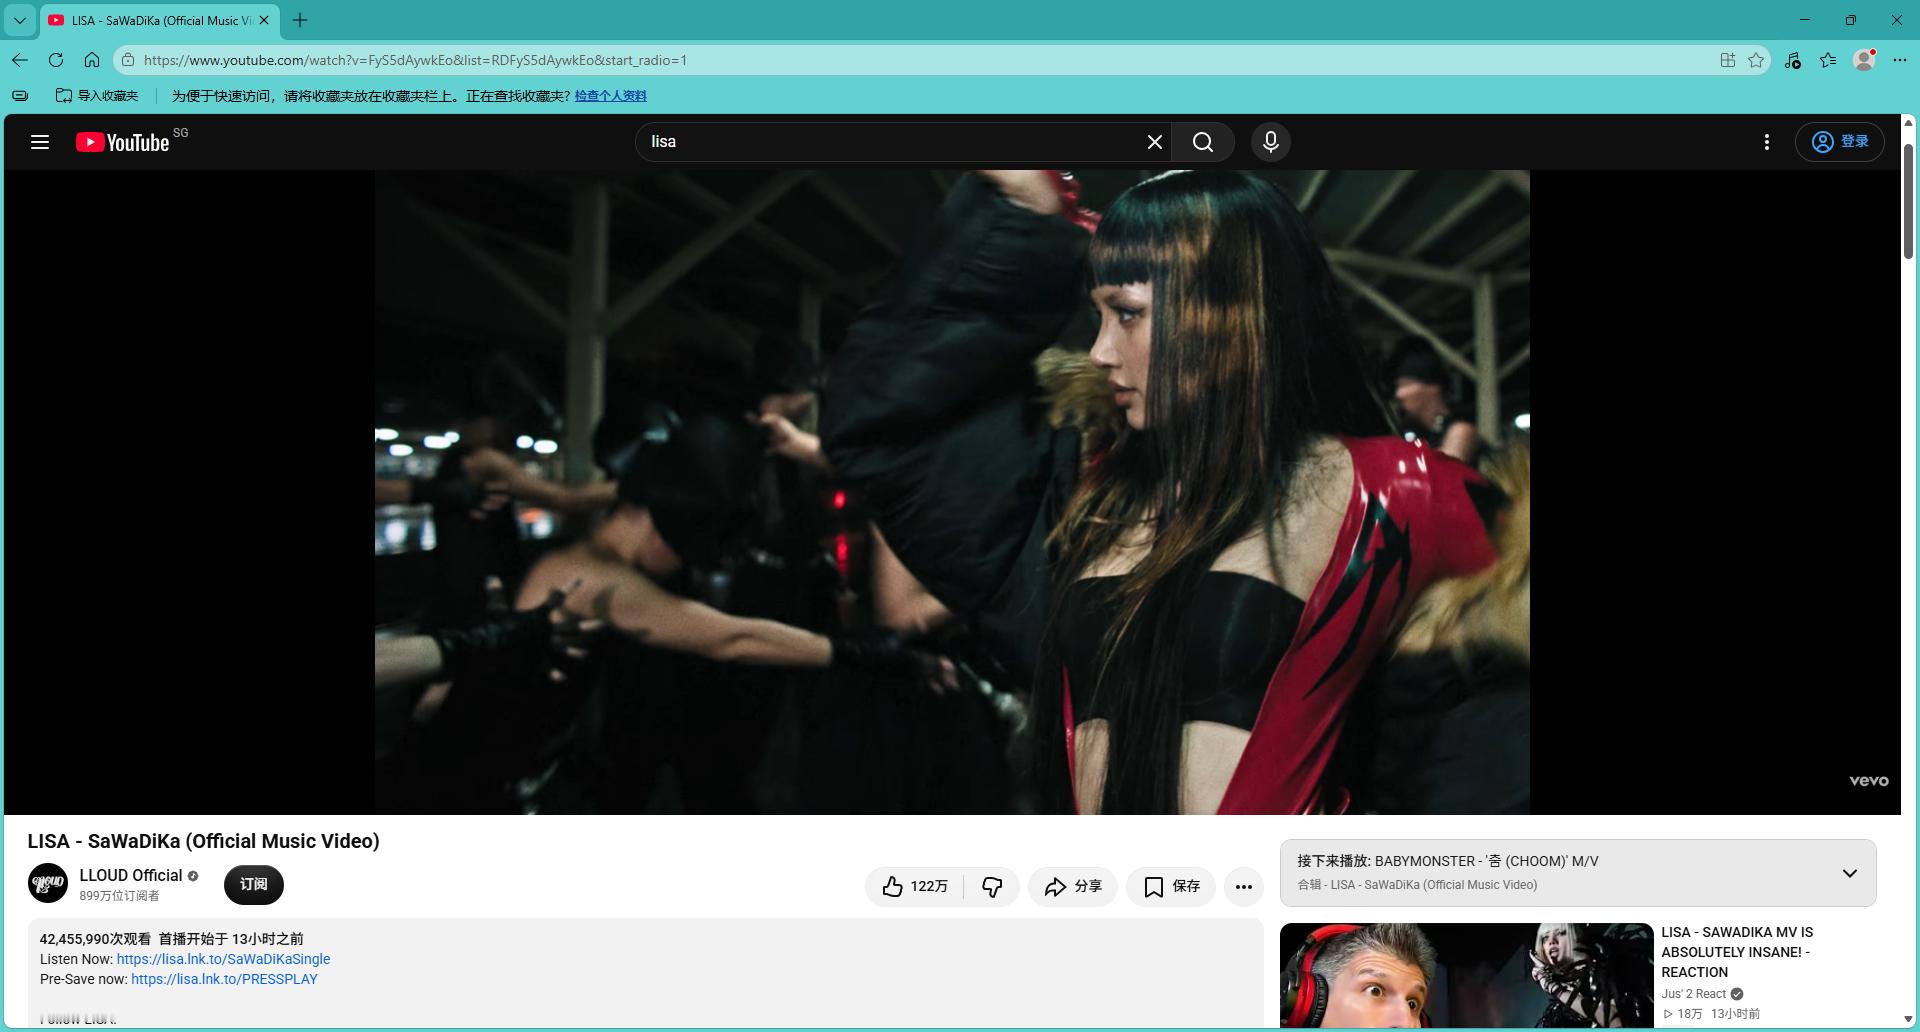
Task: Subscribe via the 订阅 button
Action: pos(254,885)
